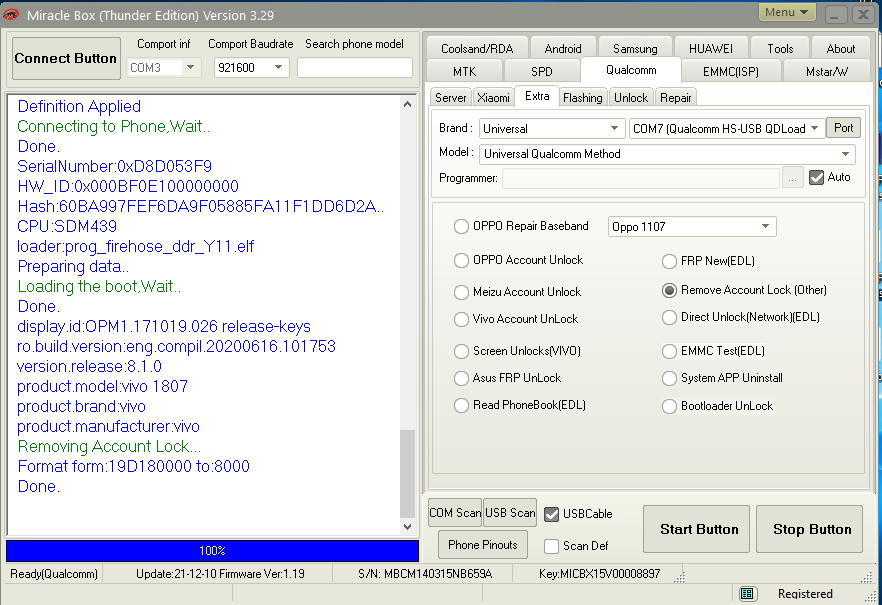This screenshot has width=882, height=605.
Task: Open the About tab
Action: [x=840, y=49]
